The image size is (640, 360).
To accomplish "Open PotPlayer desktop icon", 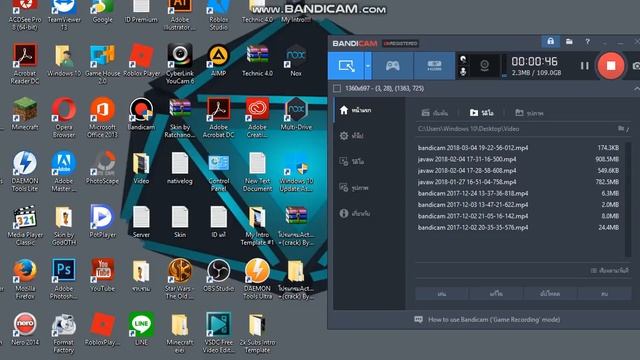I will 102,222.
